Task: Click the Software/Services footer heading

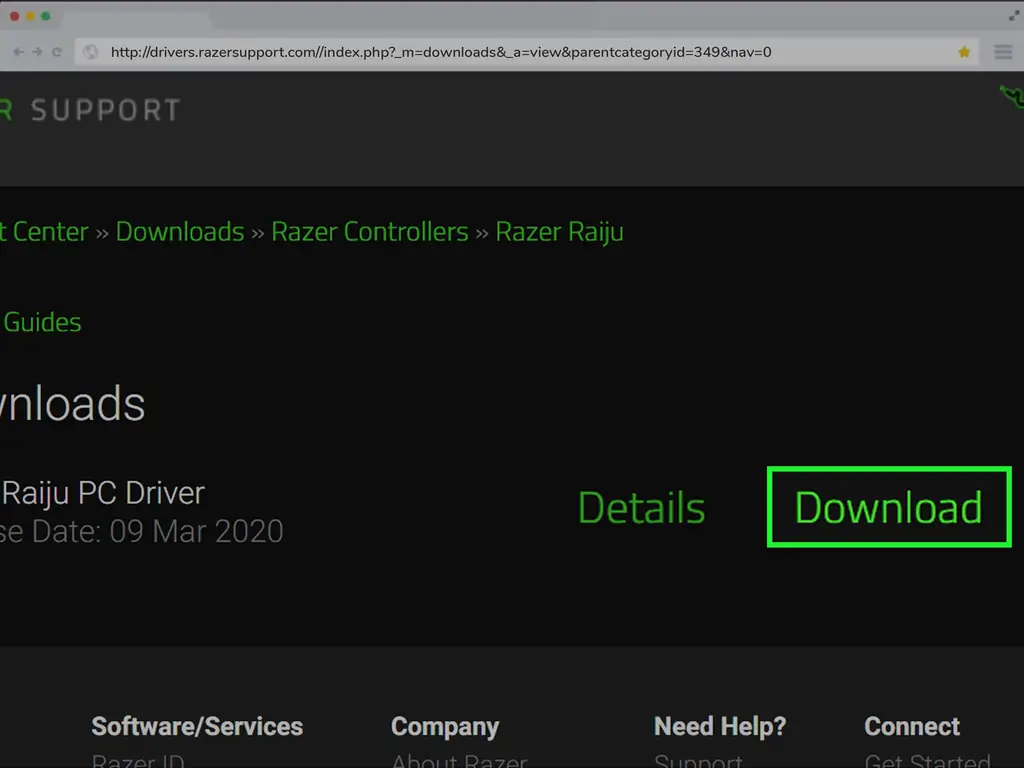Action: pyautogui.click(x=197, y=726)
